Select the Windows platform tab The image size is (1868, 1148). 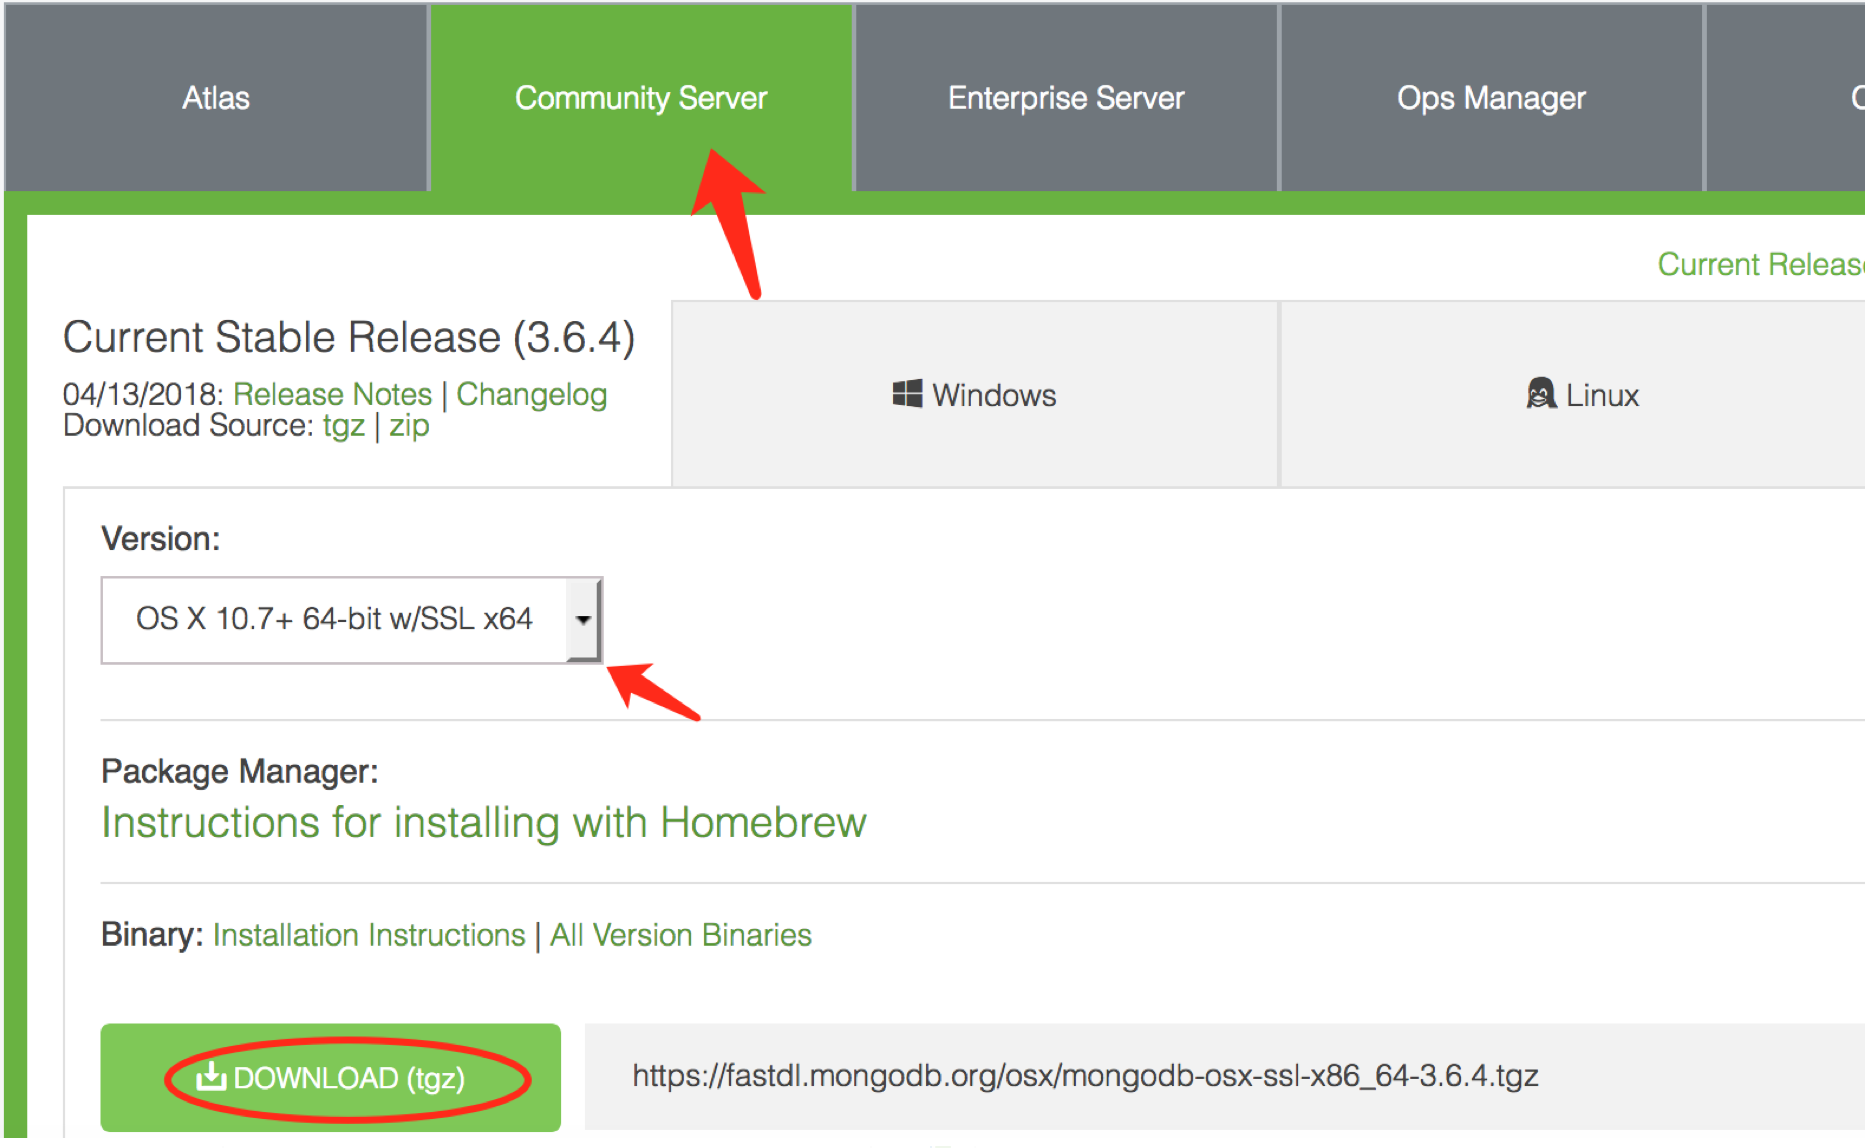click(975, 394)
